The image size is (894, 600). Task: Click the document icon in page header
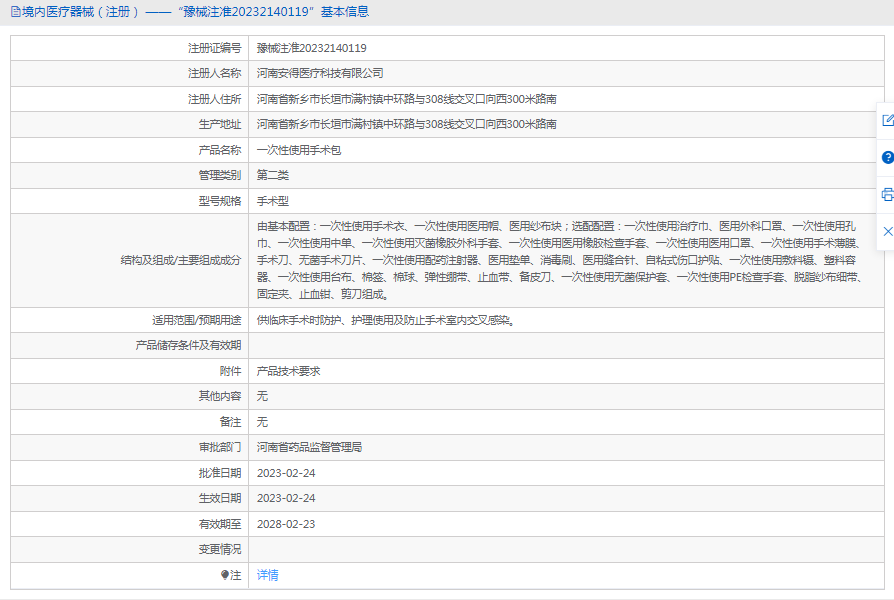pyautogui.click(x=15, y=11)
